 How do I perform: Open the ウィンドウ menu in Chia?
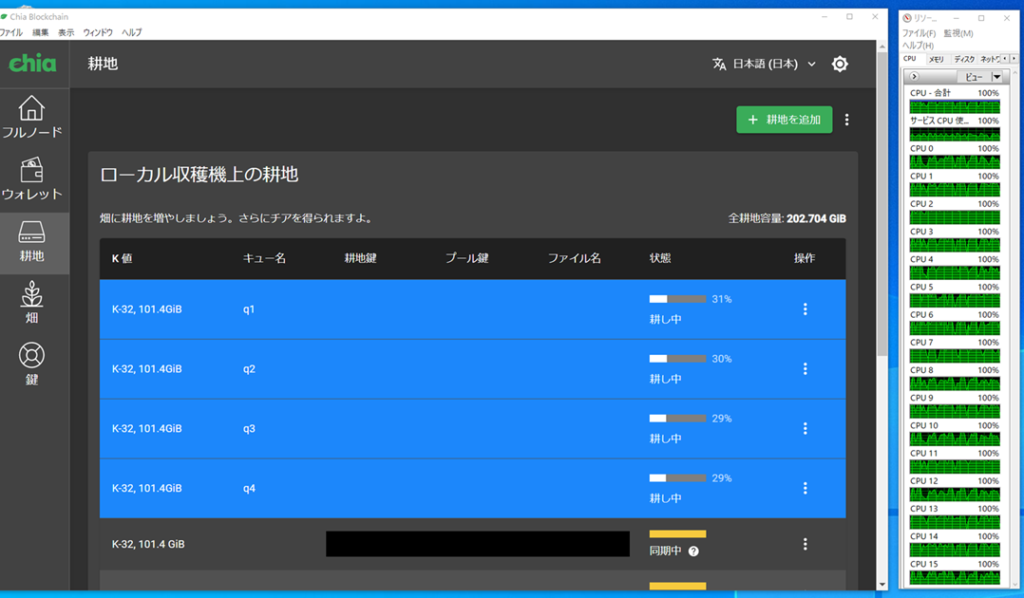pos(98,32)
